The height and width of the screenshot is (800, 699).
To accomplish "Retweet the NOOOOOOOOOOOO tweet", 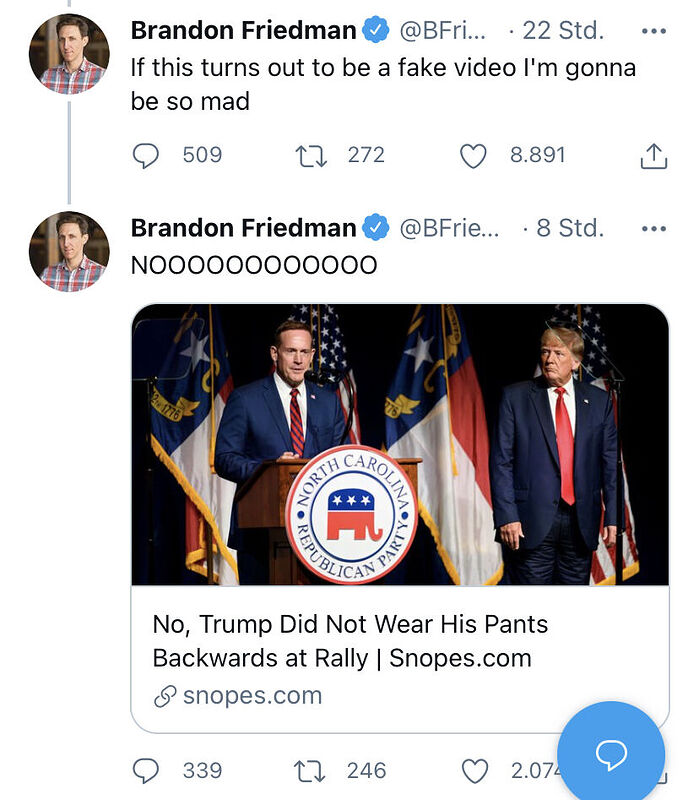I will (311, 770).
